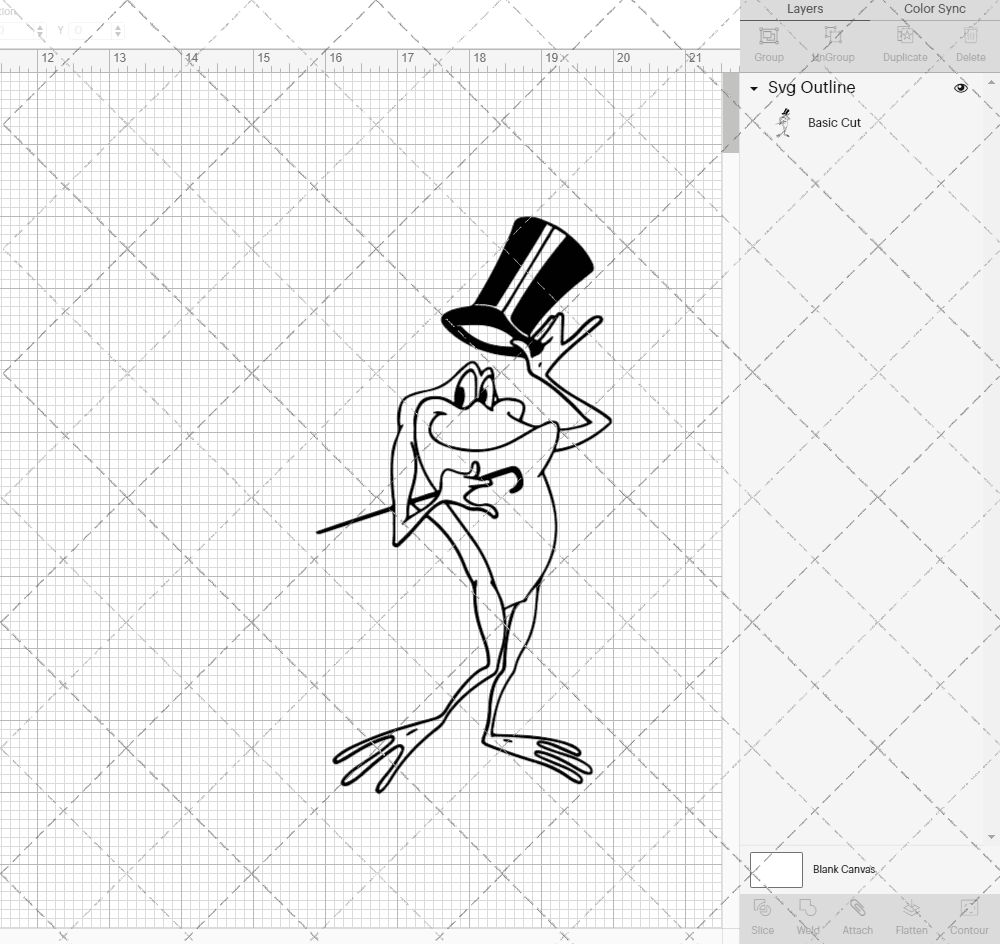
Task: Click the Y position stepper arrows
Action: (x=118, y=30)
